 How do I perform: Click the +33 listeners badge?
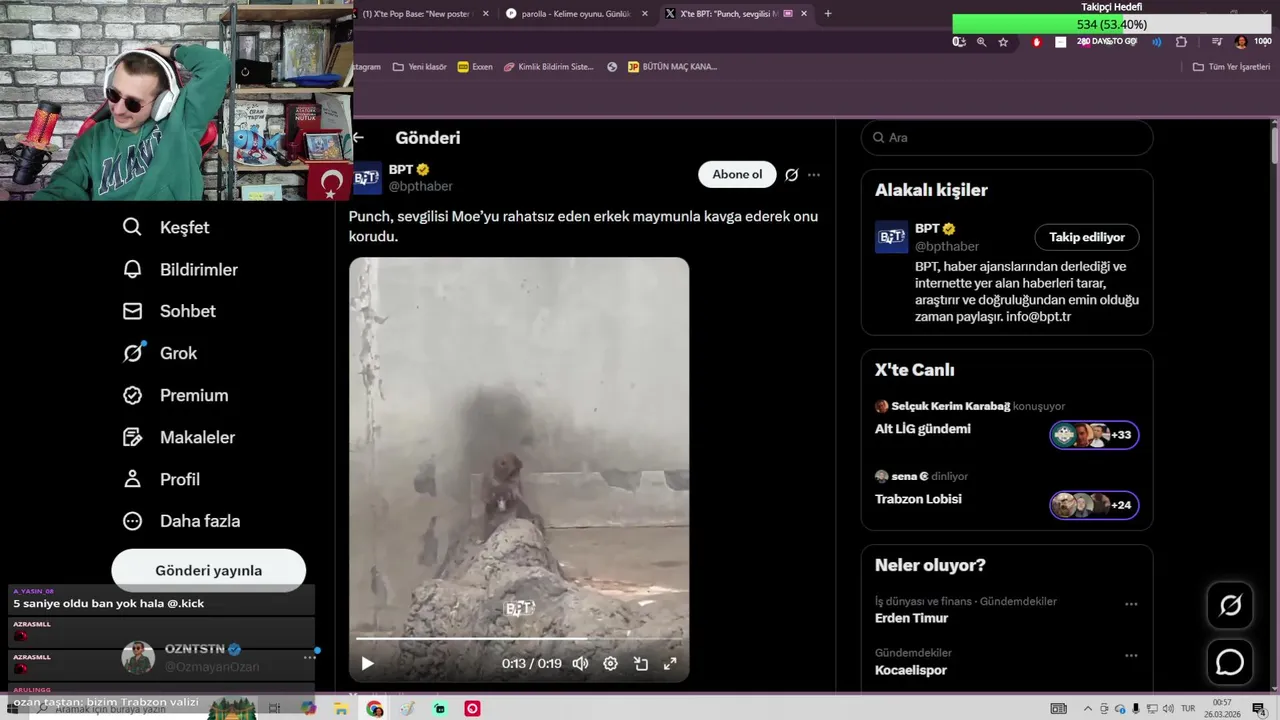click(1094, 435)
